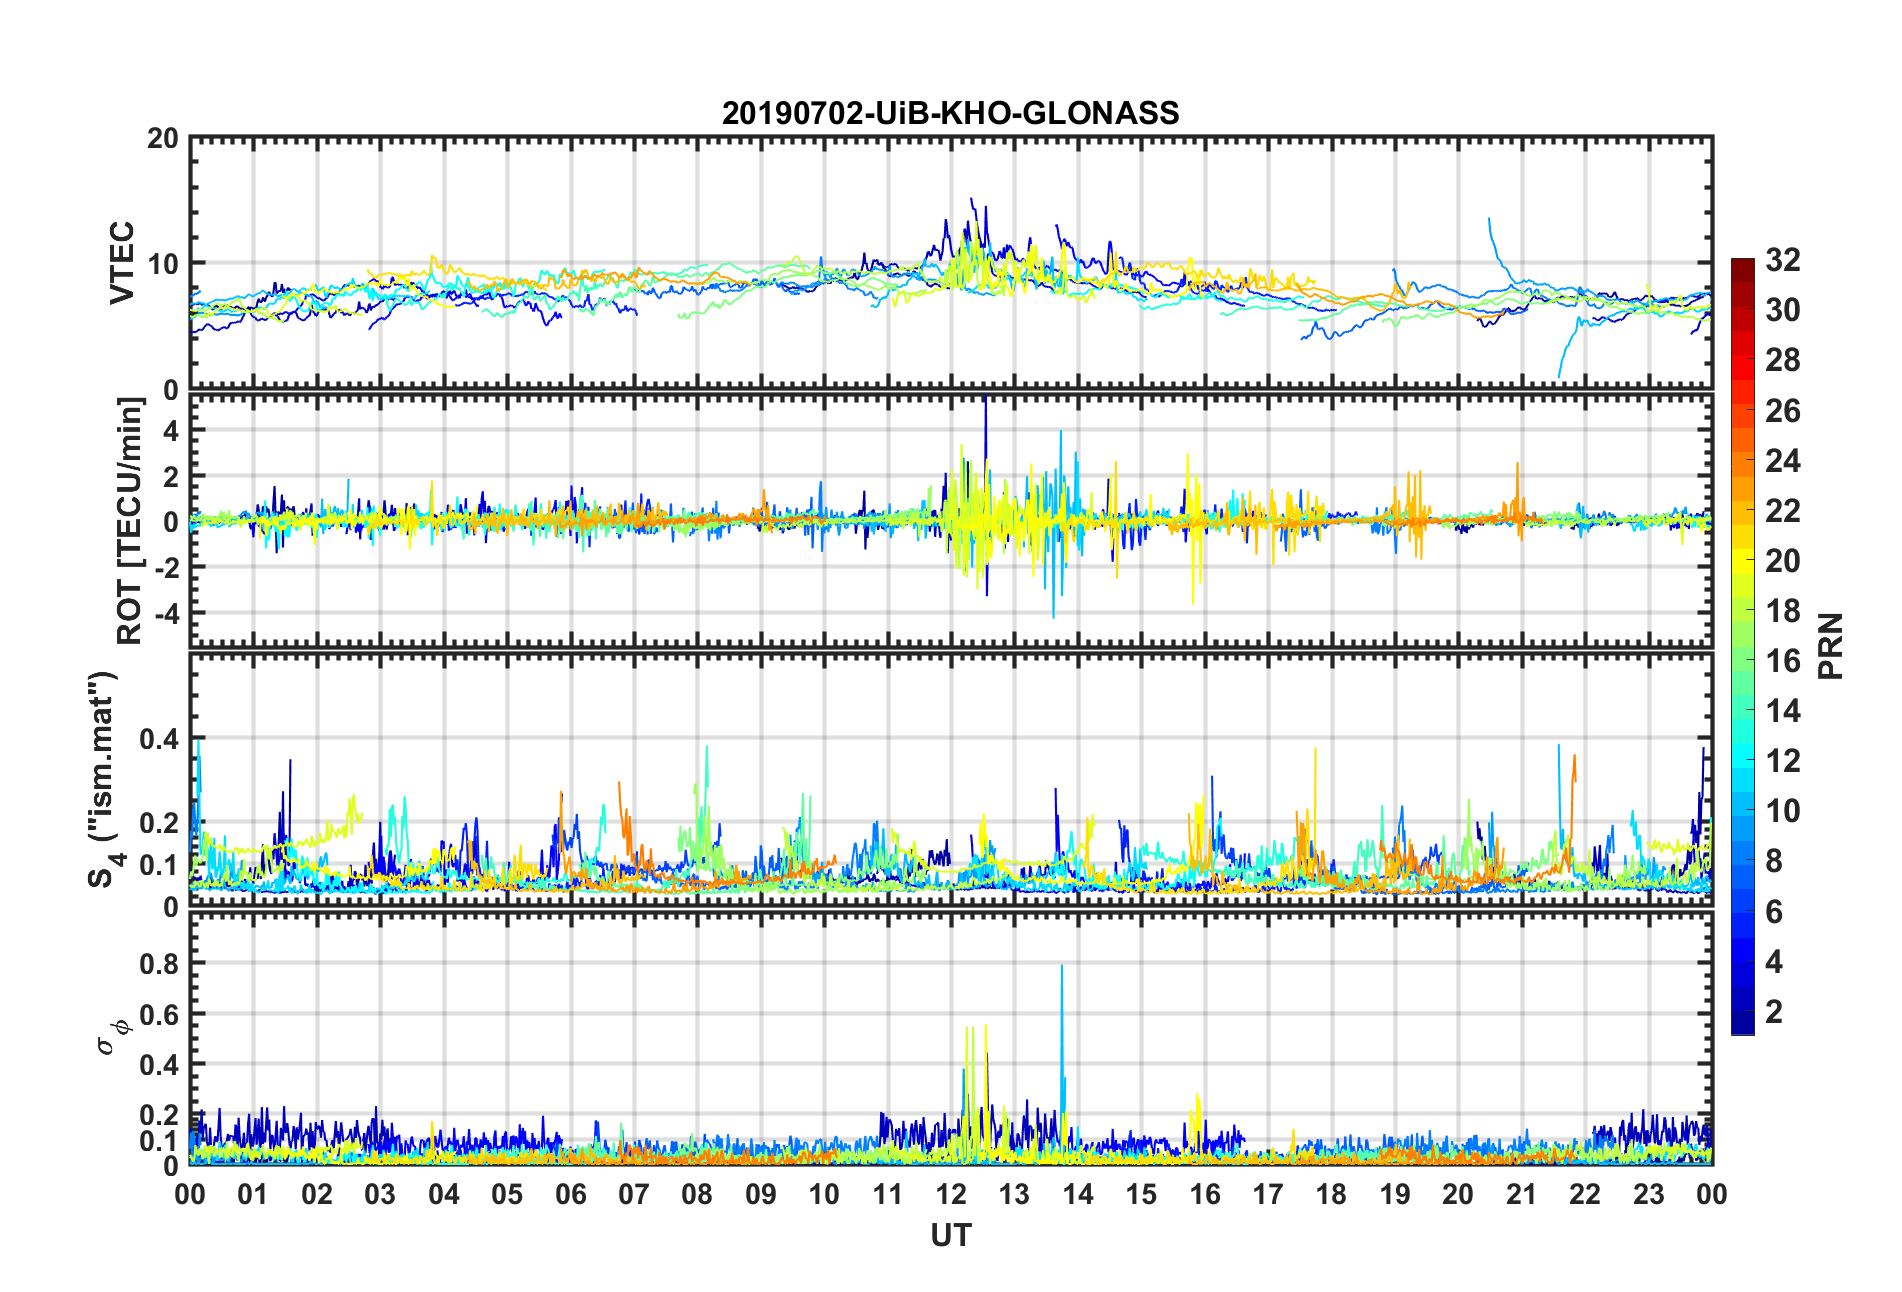Select colorbar tick label 6

[1774, 911]
